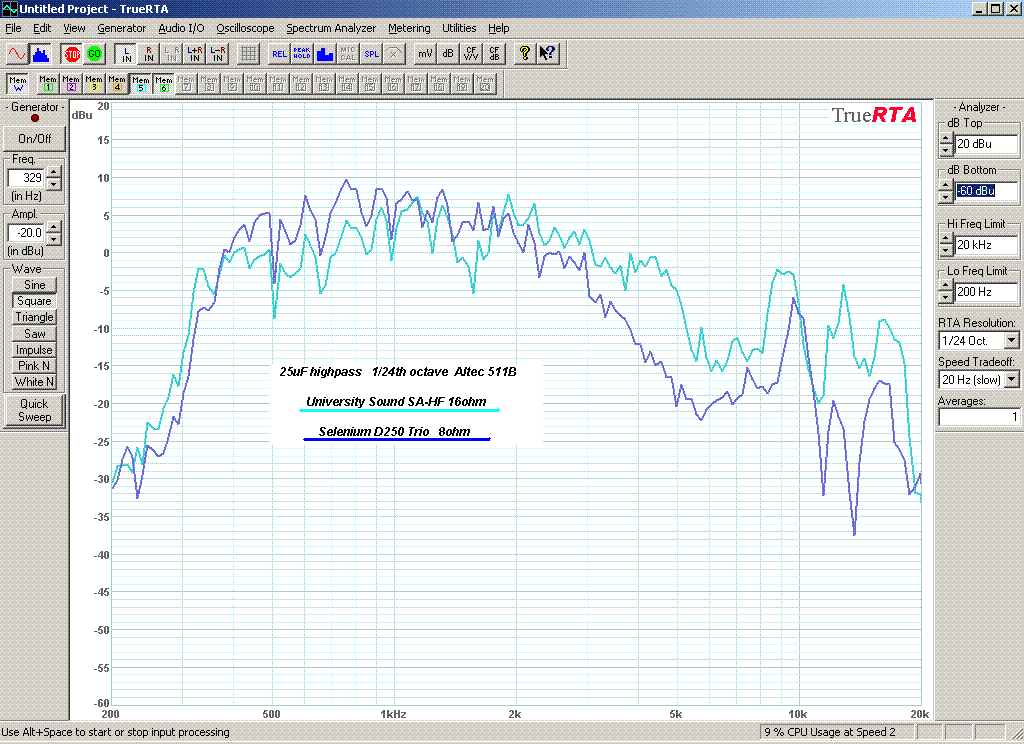The width and height of the screenshot is (1024, 744).
Task: Select Square waveform
Action: 35,301
